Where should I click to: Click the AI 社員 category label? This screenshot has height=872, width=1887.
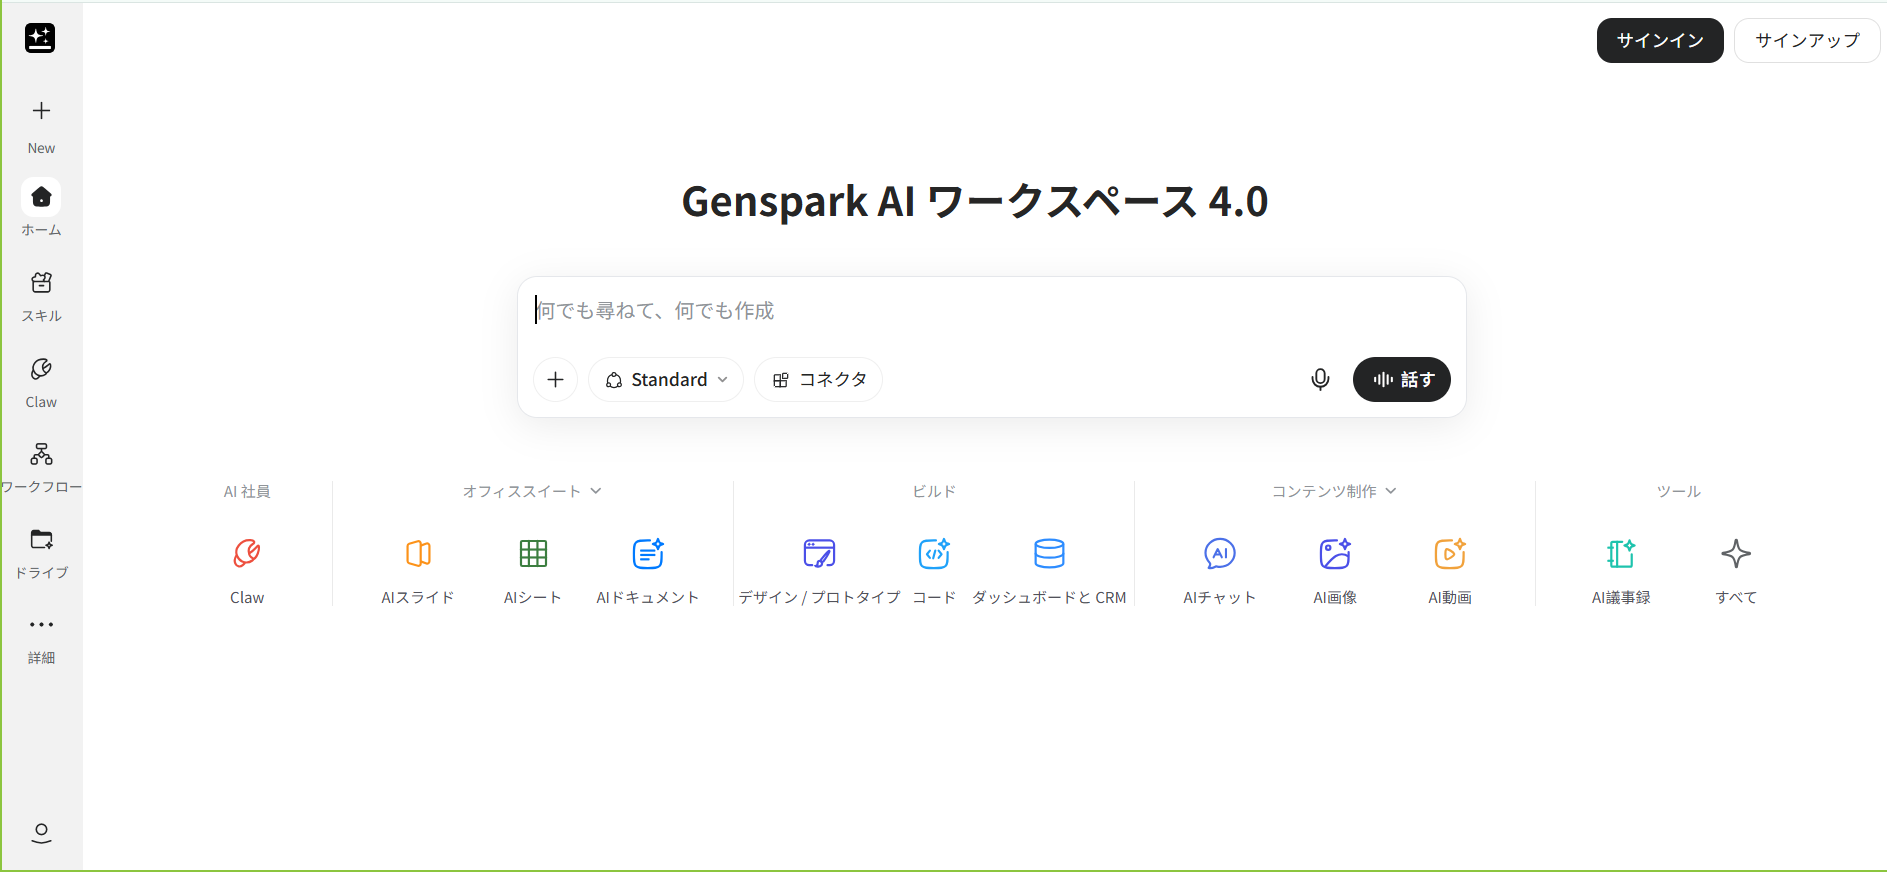click(x=247, y=491)
